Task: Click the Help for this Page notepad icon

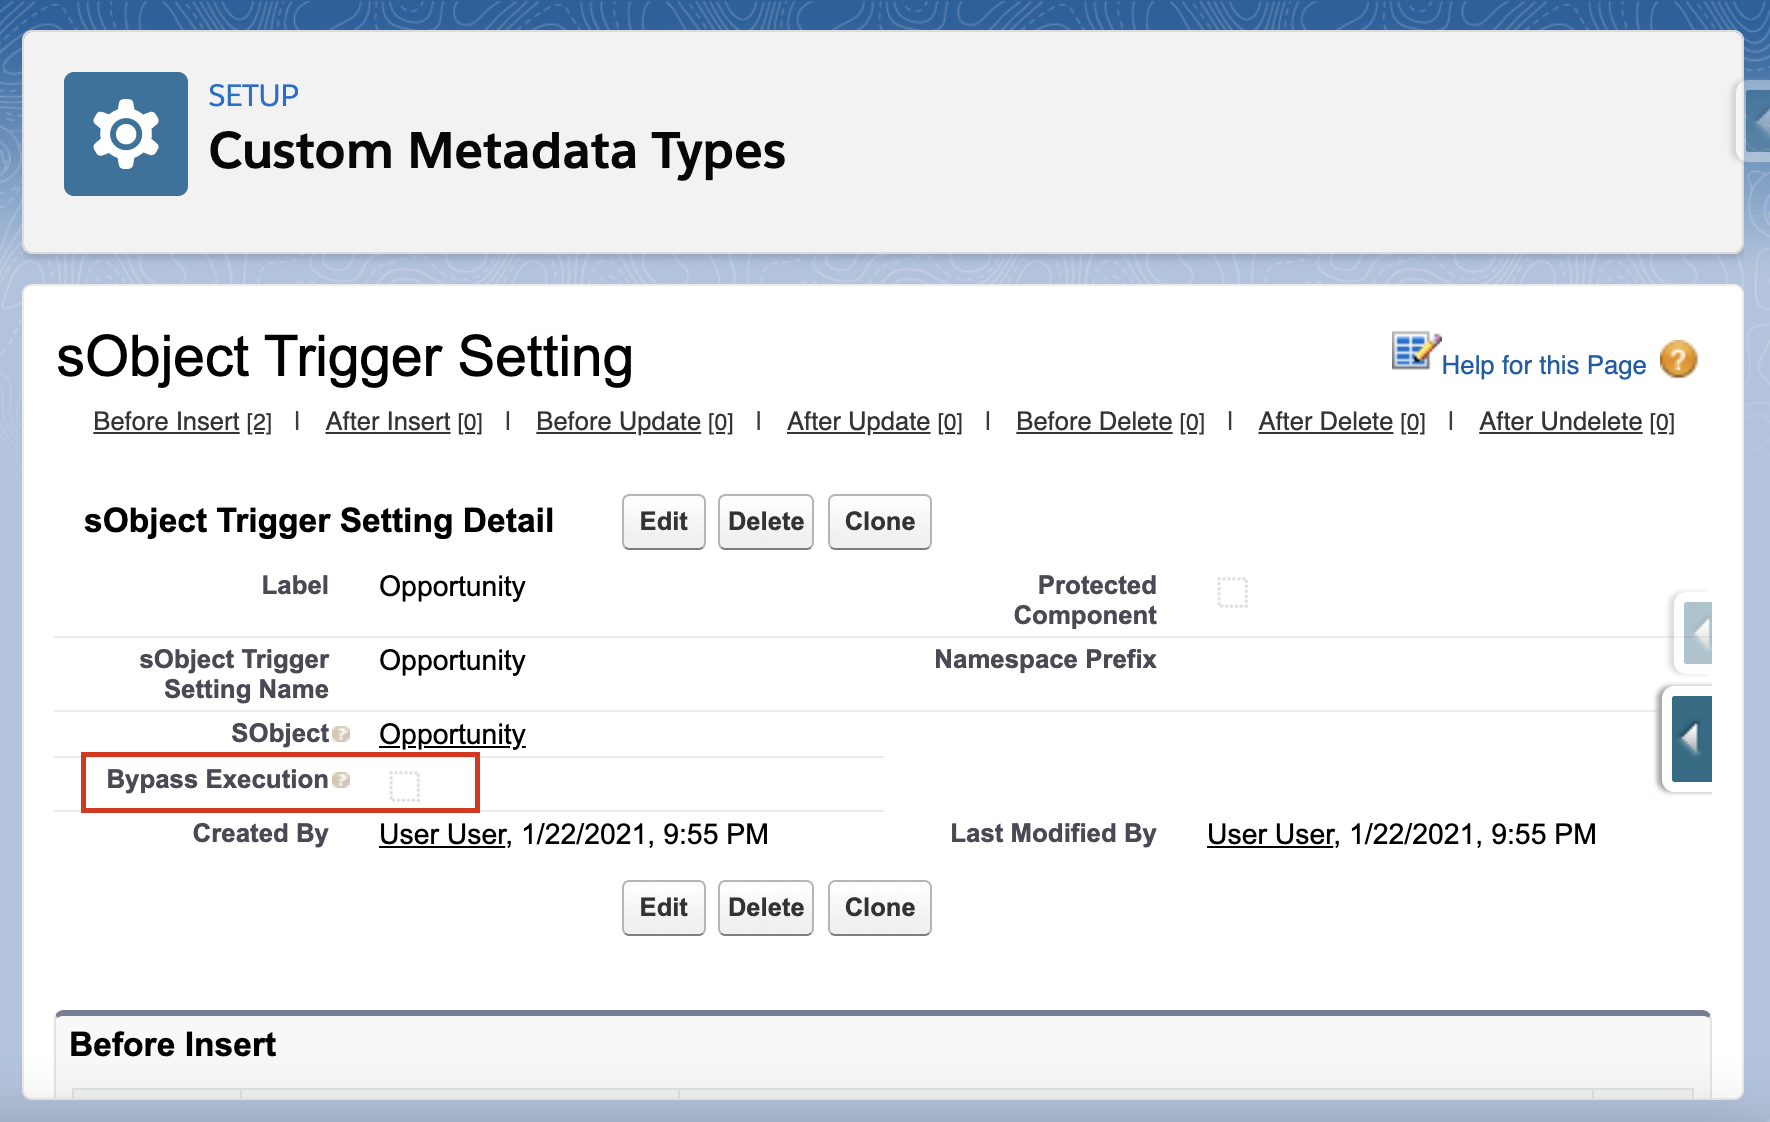Action: (x=1415, y=352)
